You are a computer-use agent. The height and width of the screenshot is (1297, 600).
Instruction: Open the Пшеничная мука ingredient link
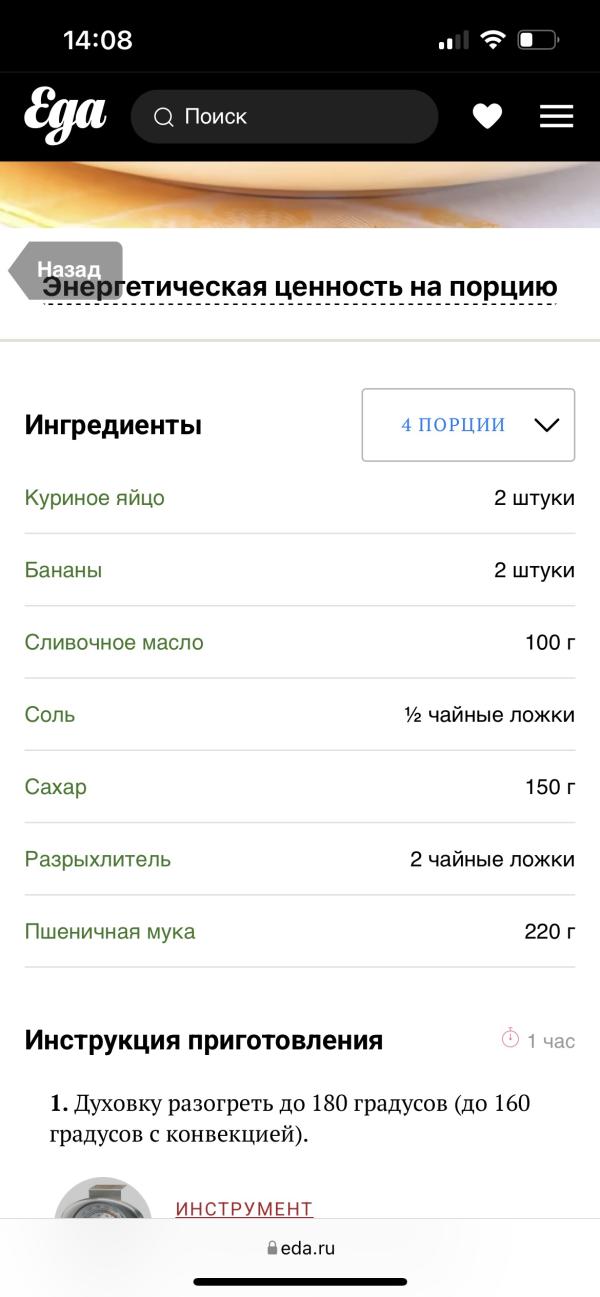point(110,932)
